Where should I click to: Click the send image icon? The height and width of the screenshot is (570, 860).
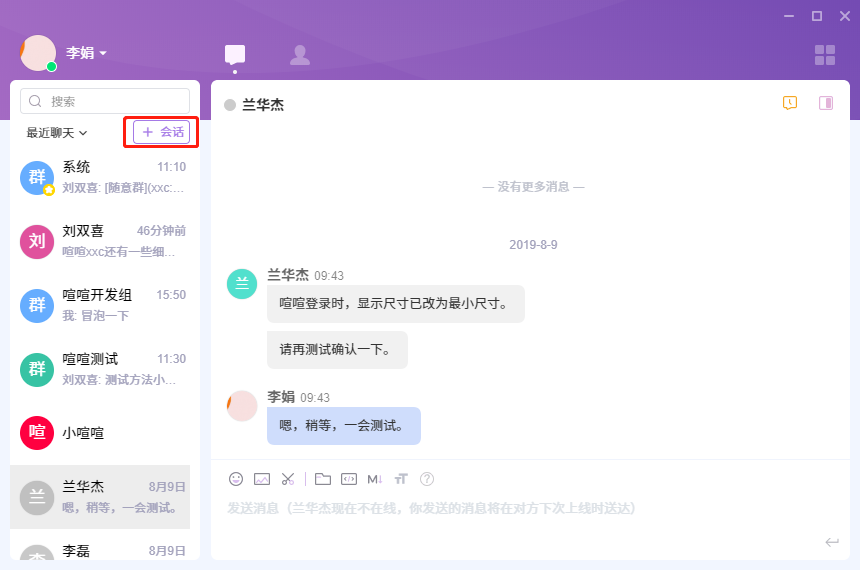[262, 479]
